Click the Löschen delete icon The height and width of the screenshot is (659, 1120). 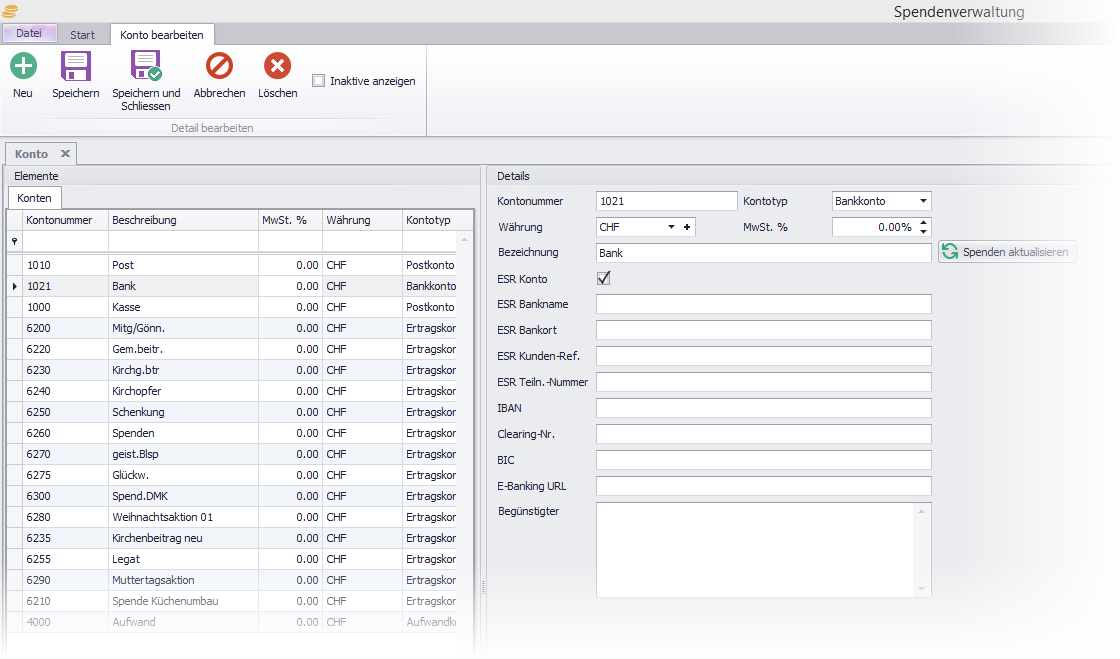click(277, 67)
